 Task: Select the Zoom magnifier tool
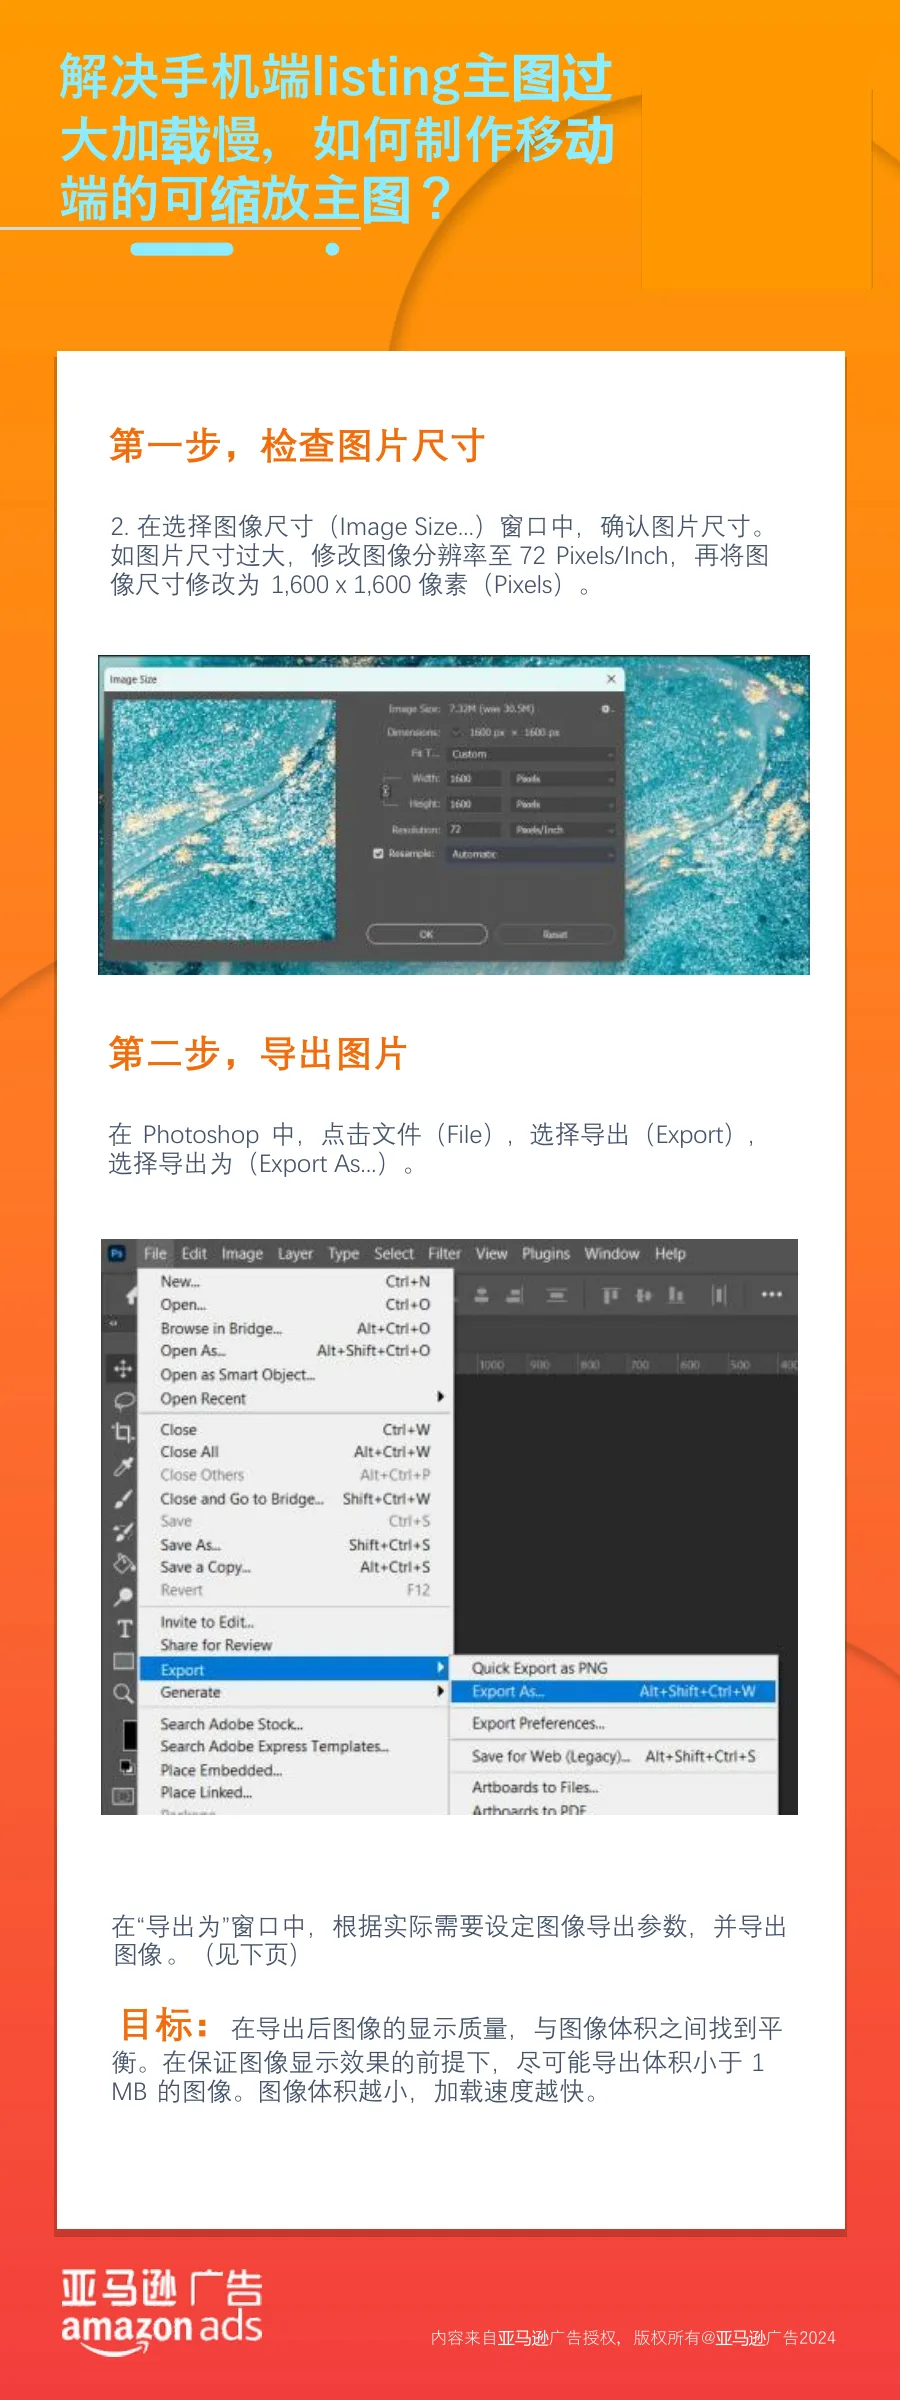click(x=123, y=1693)
